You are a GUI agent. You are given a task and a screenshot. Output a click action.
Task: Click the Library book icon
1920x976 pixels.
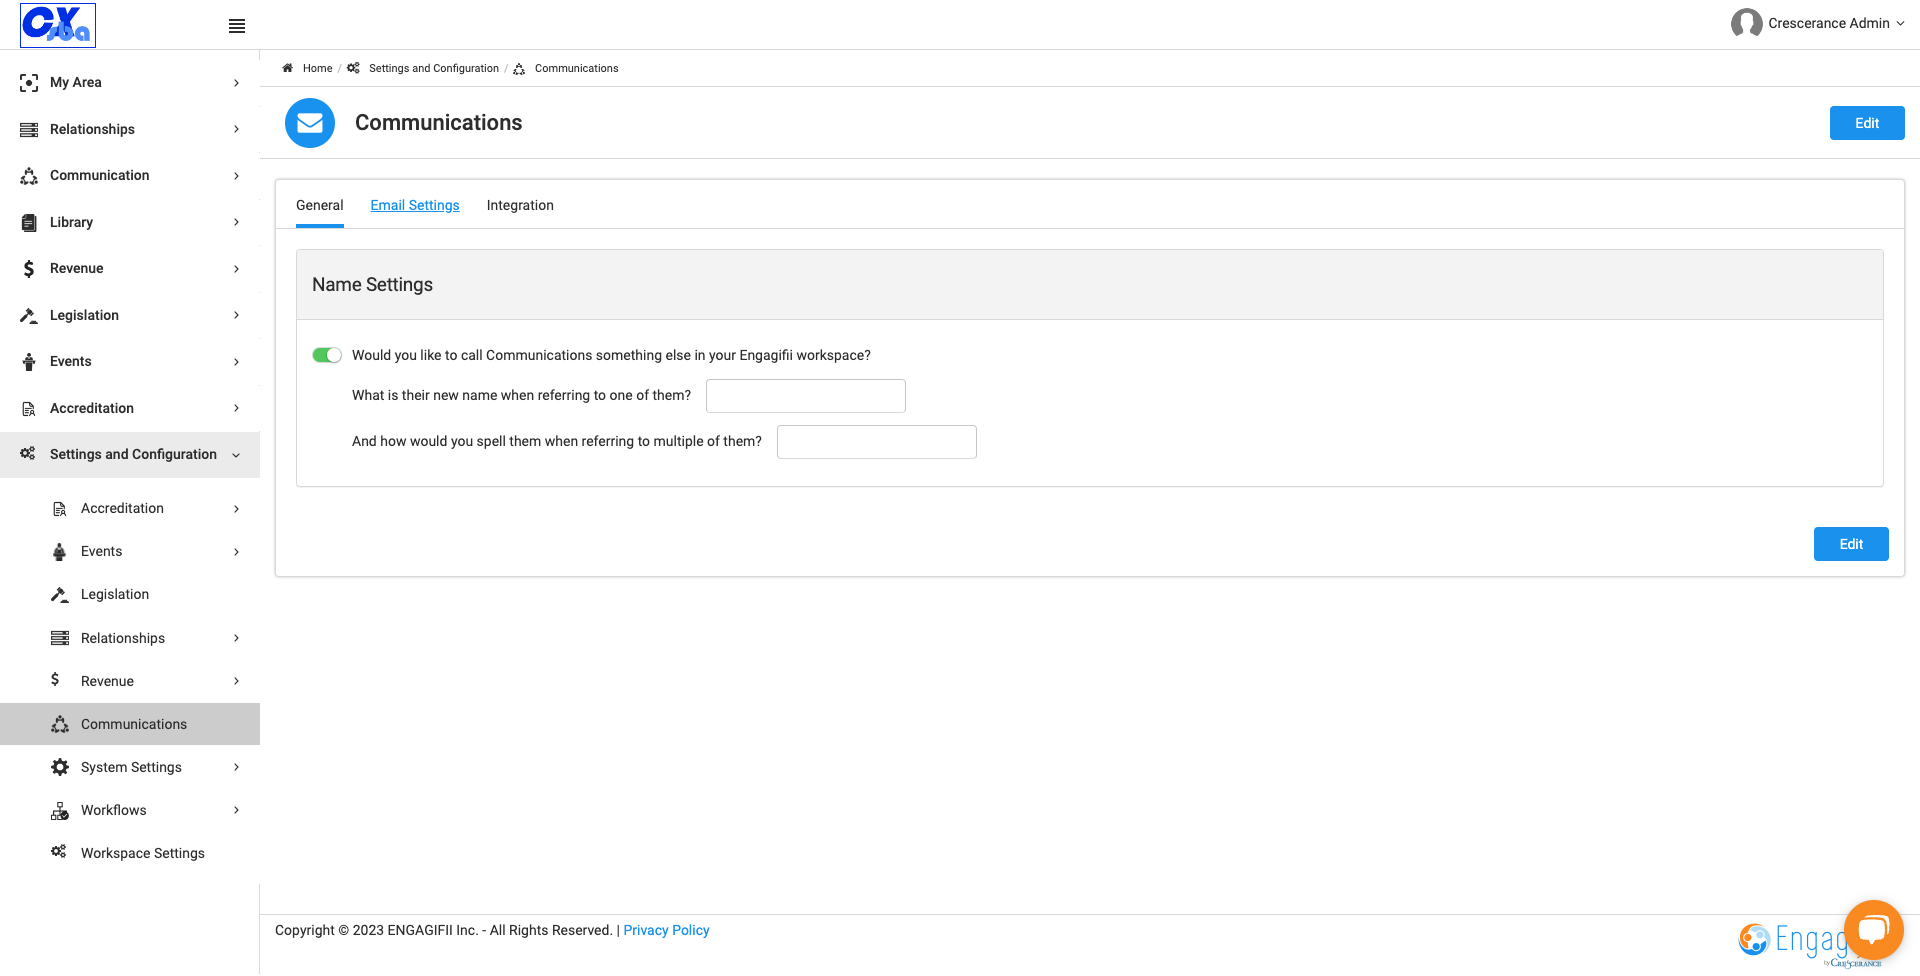point(29,222)
